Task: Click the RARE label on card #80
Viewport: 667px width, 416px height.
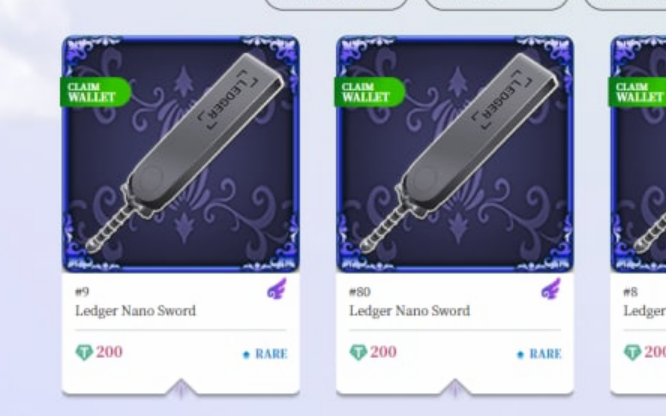Action: 545,354
